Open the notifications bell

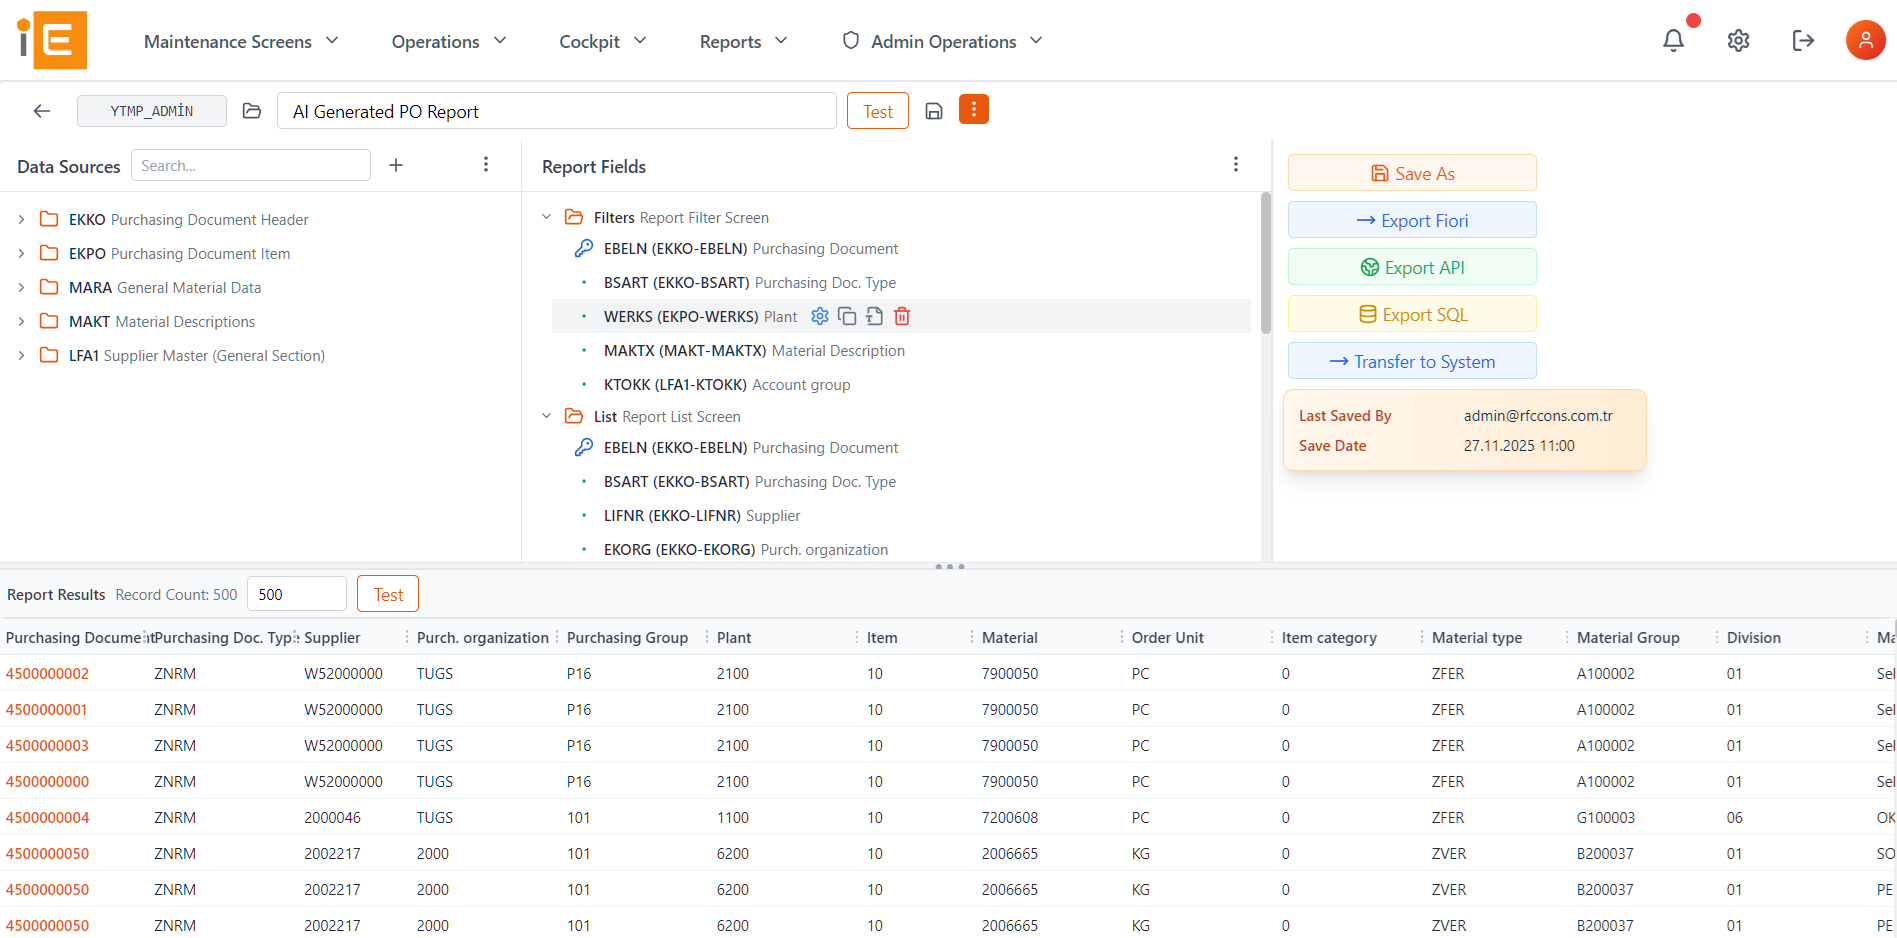pos(1673,41)
